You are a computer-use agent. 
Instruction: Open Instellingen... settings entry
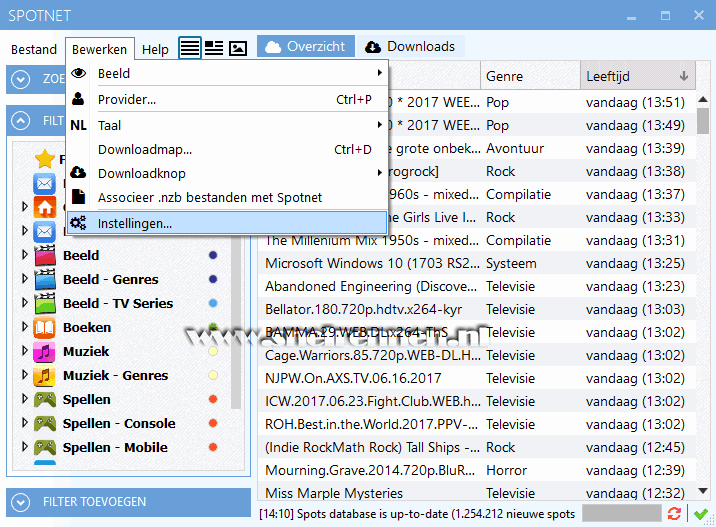click(227, 223)
